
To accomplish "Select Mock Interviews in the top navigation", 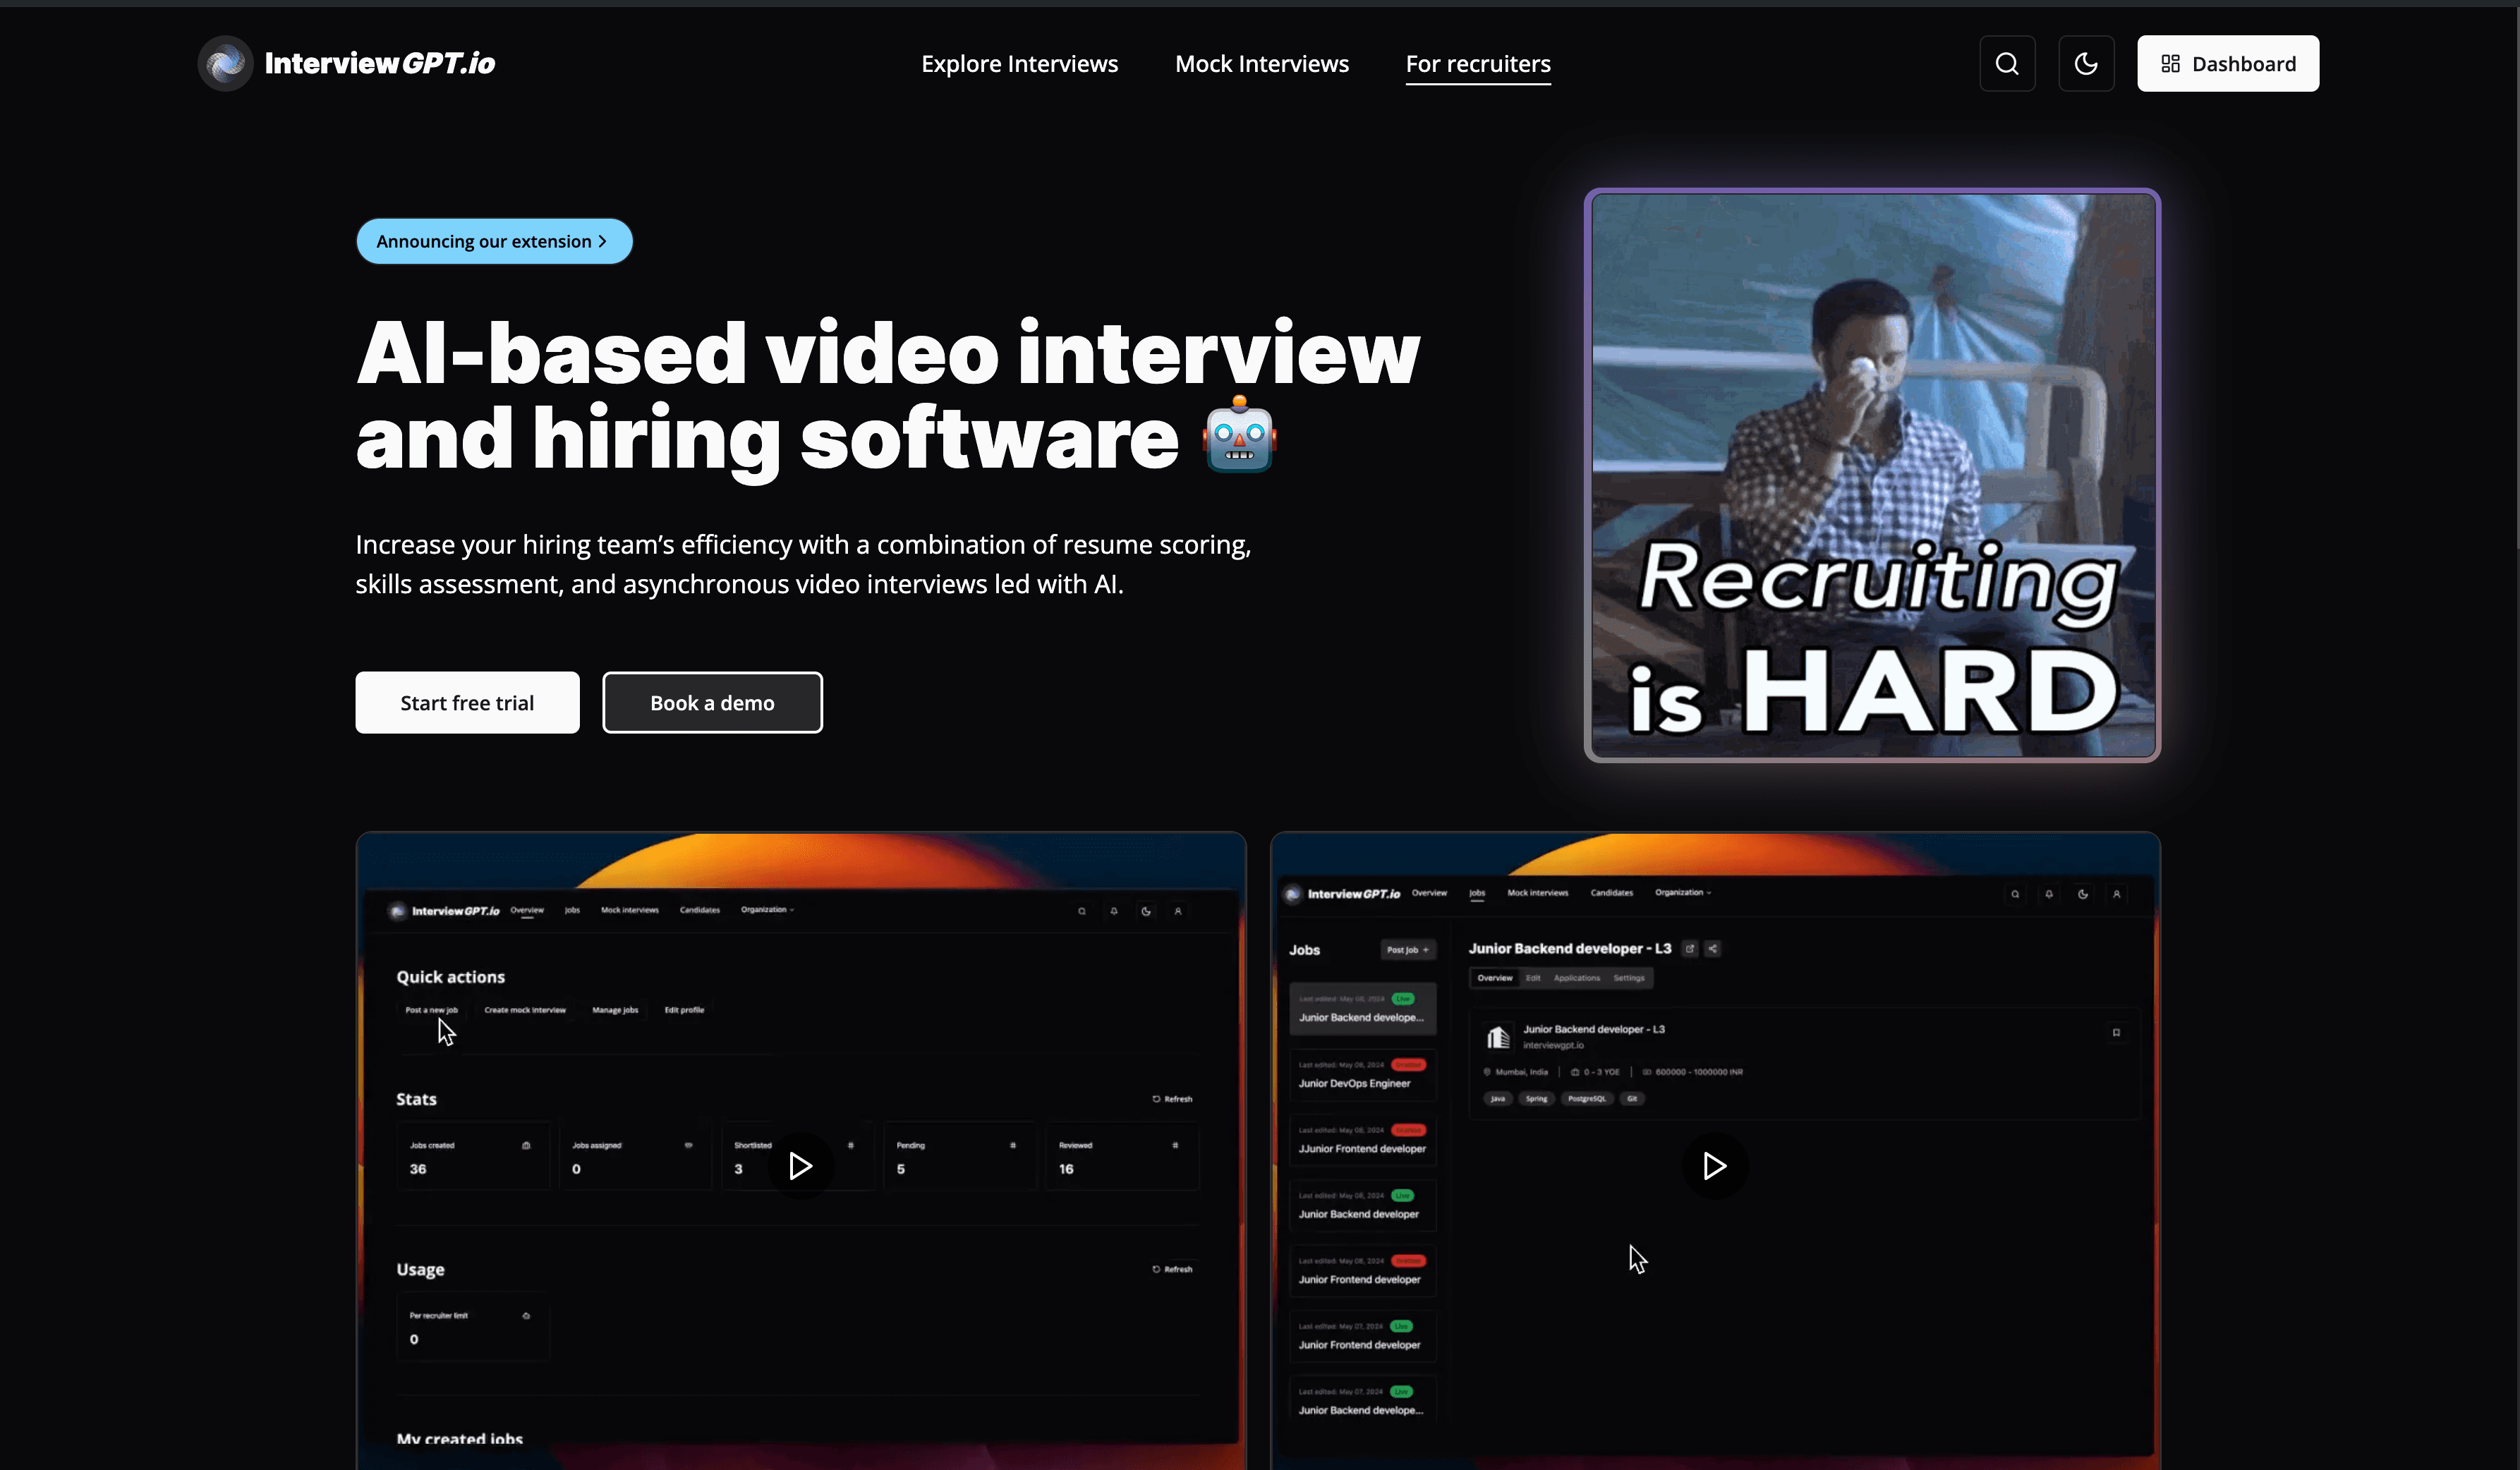I will (x=1262, y=63).
